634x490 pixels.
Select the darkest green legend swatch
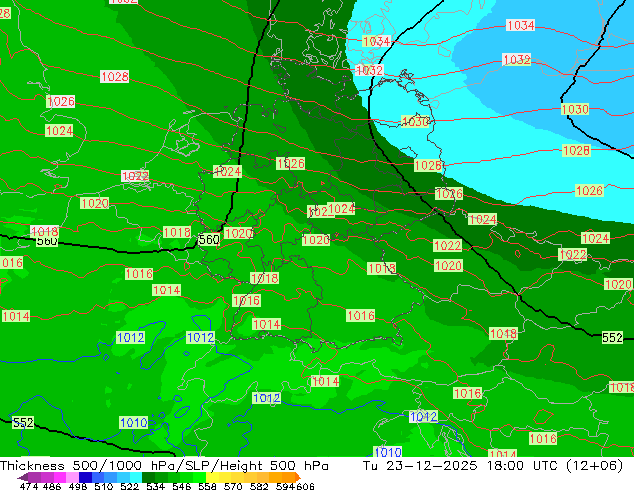click(148, 477)
